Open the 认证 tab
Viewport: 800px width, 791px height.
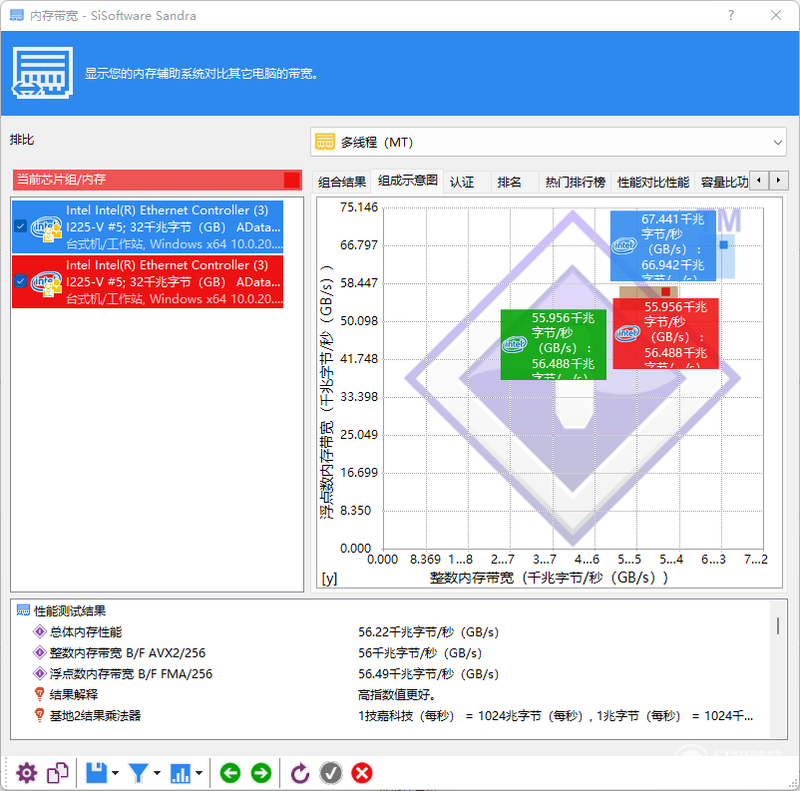point(462,182)
